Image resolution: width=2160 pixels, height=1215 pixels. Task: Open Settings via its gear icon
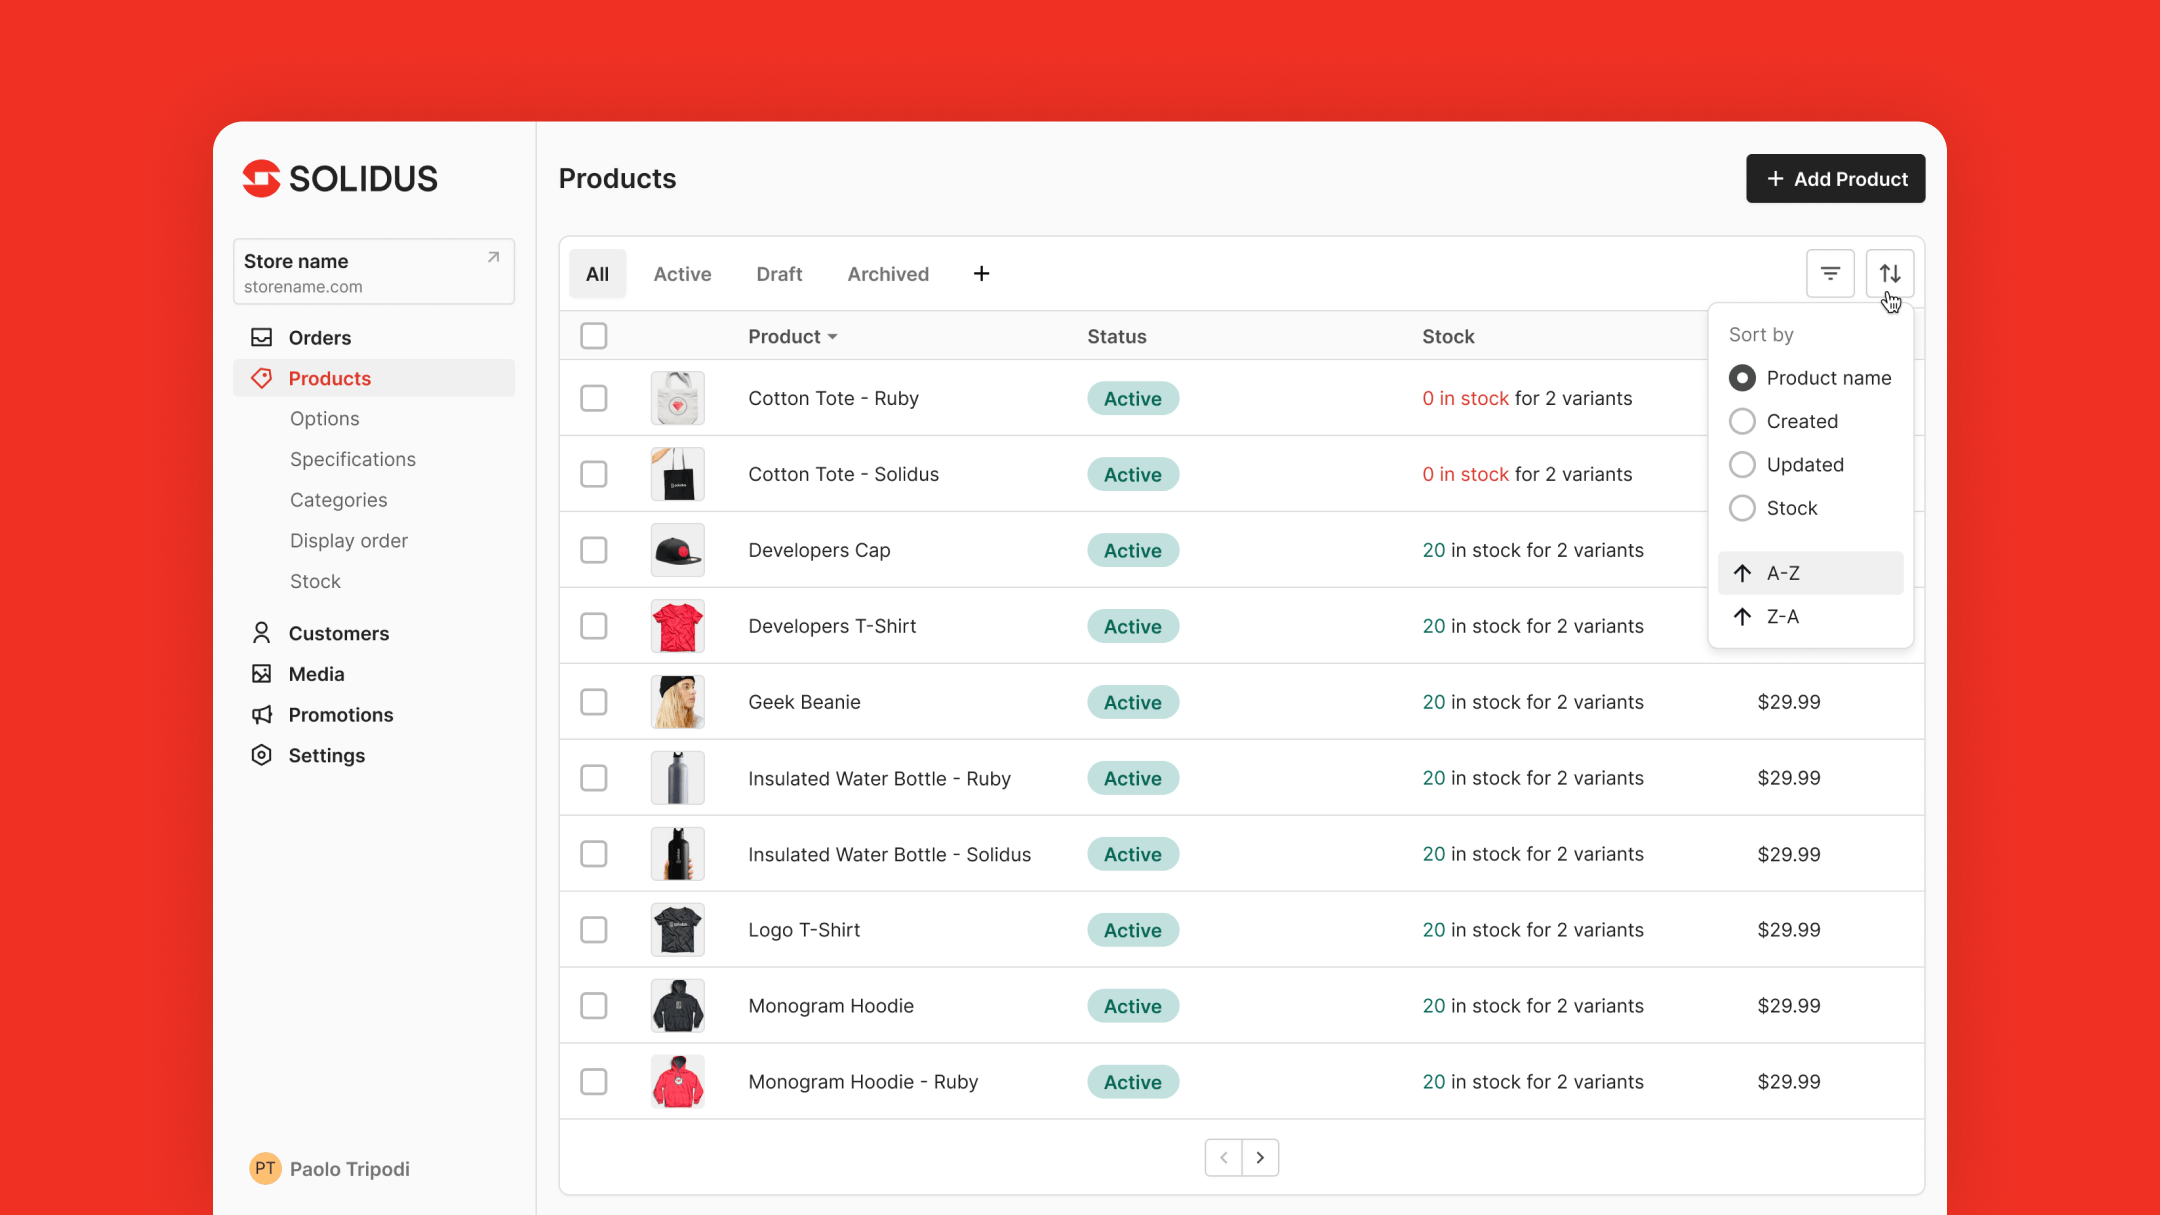(261, 755)
